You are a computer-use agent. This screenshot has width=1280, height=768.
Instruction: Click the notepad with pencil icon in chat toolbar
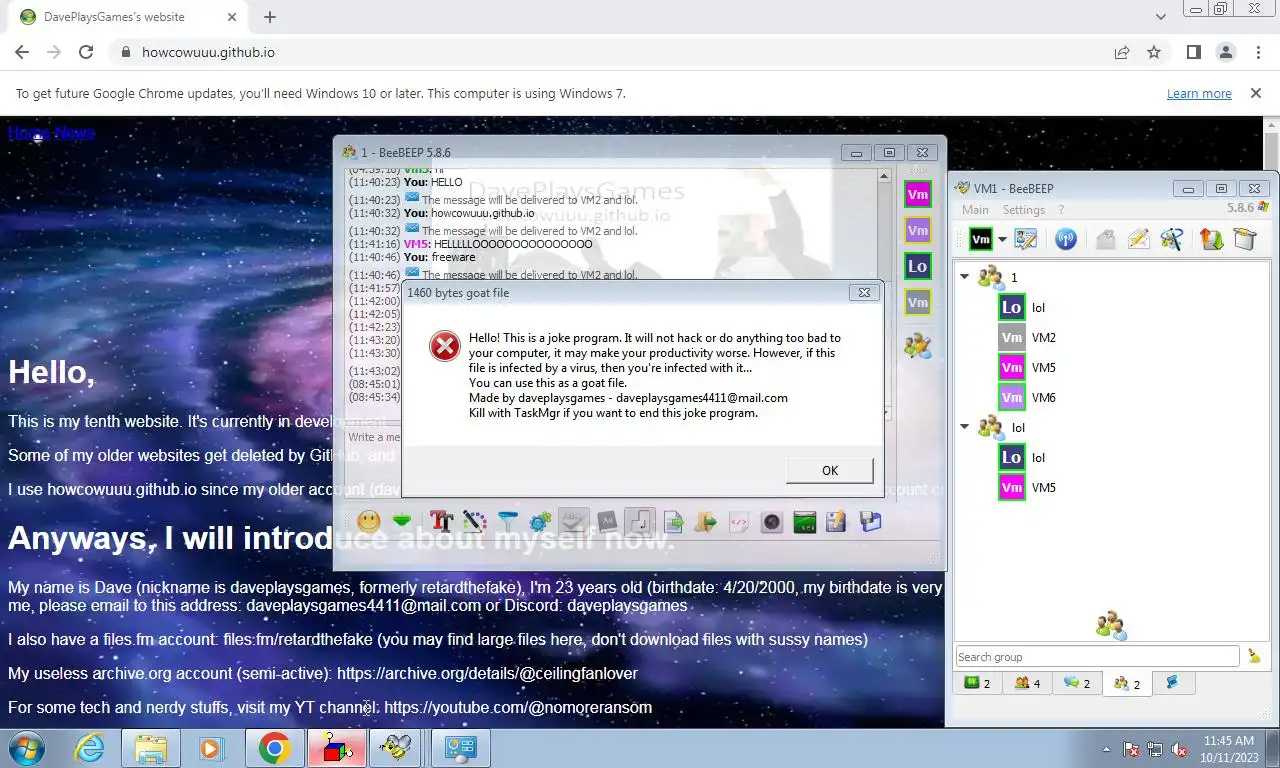click(x=837, y=521)
